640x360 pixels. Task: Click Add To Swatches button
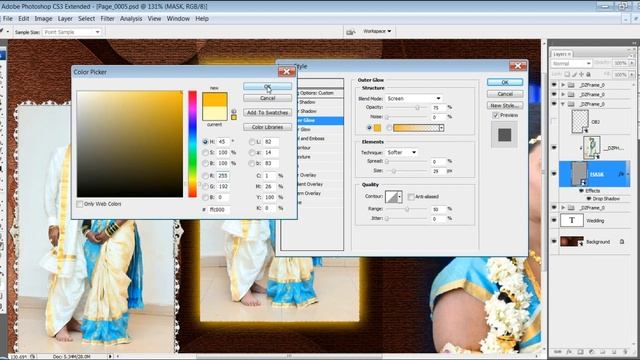[267, 112]
